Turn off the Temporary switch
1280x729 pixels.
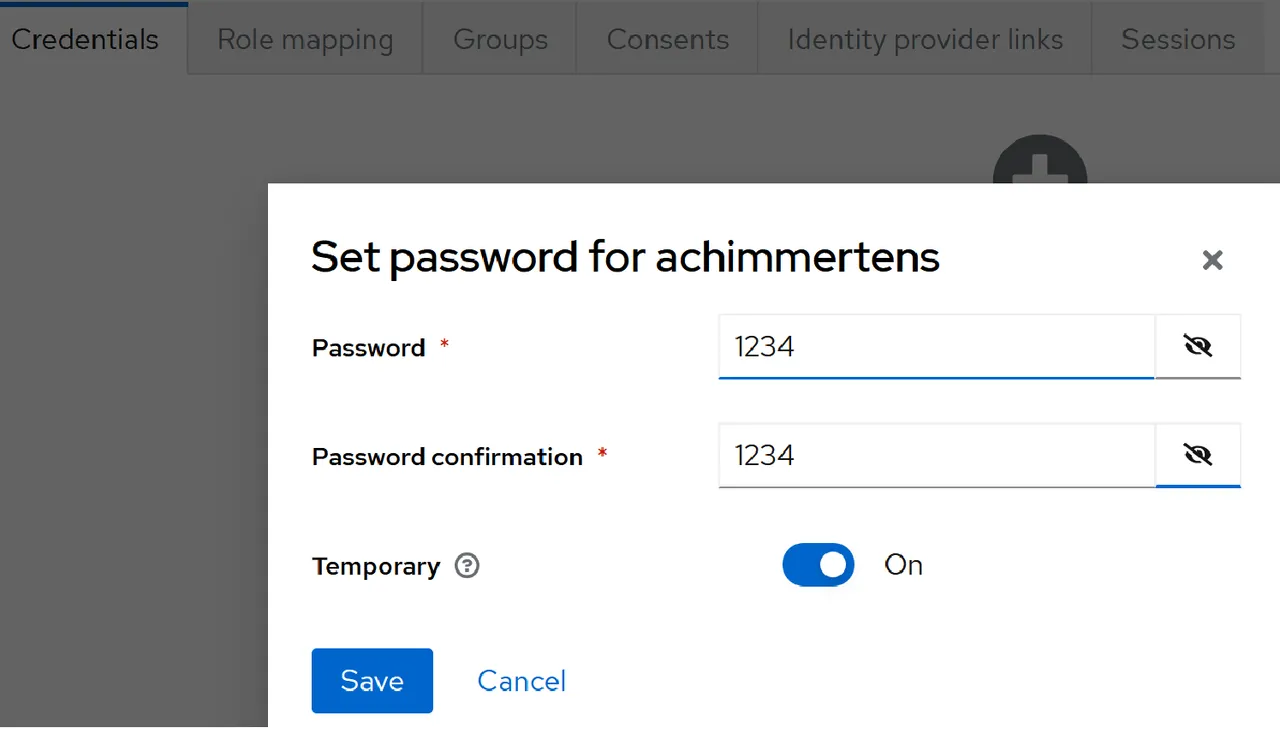(x=818, y=565)
